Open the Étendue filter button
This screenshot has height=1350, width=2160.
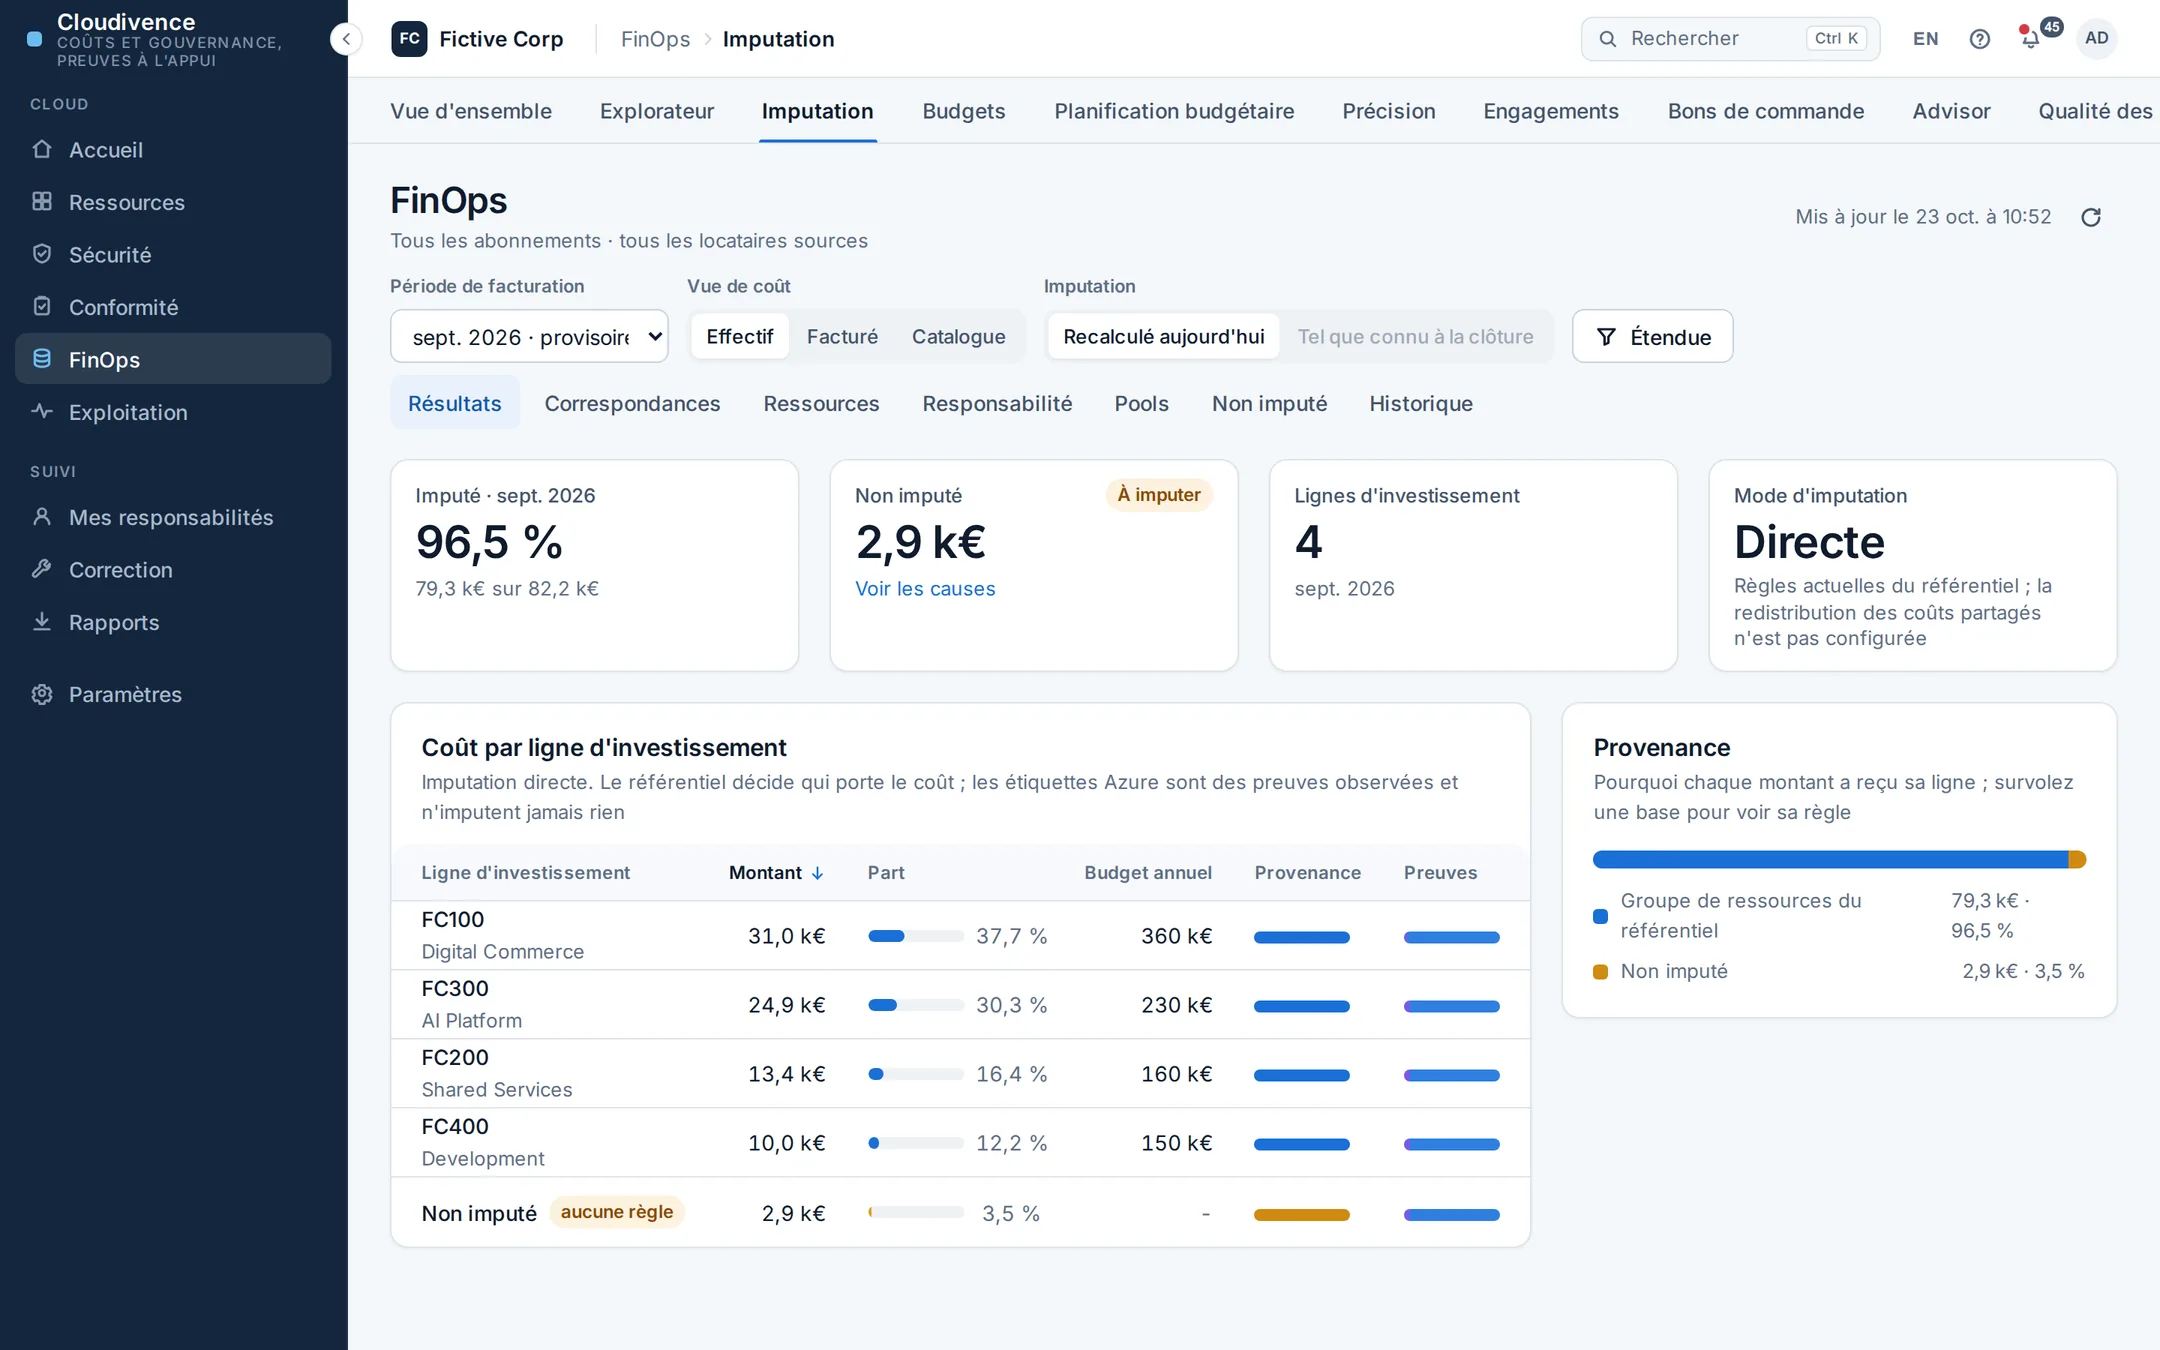(x=1652, y=337)
